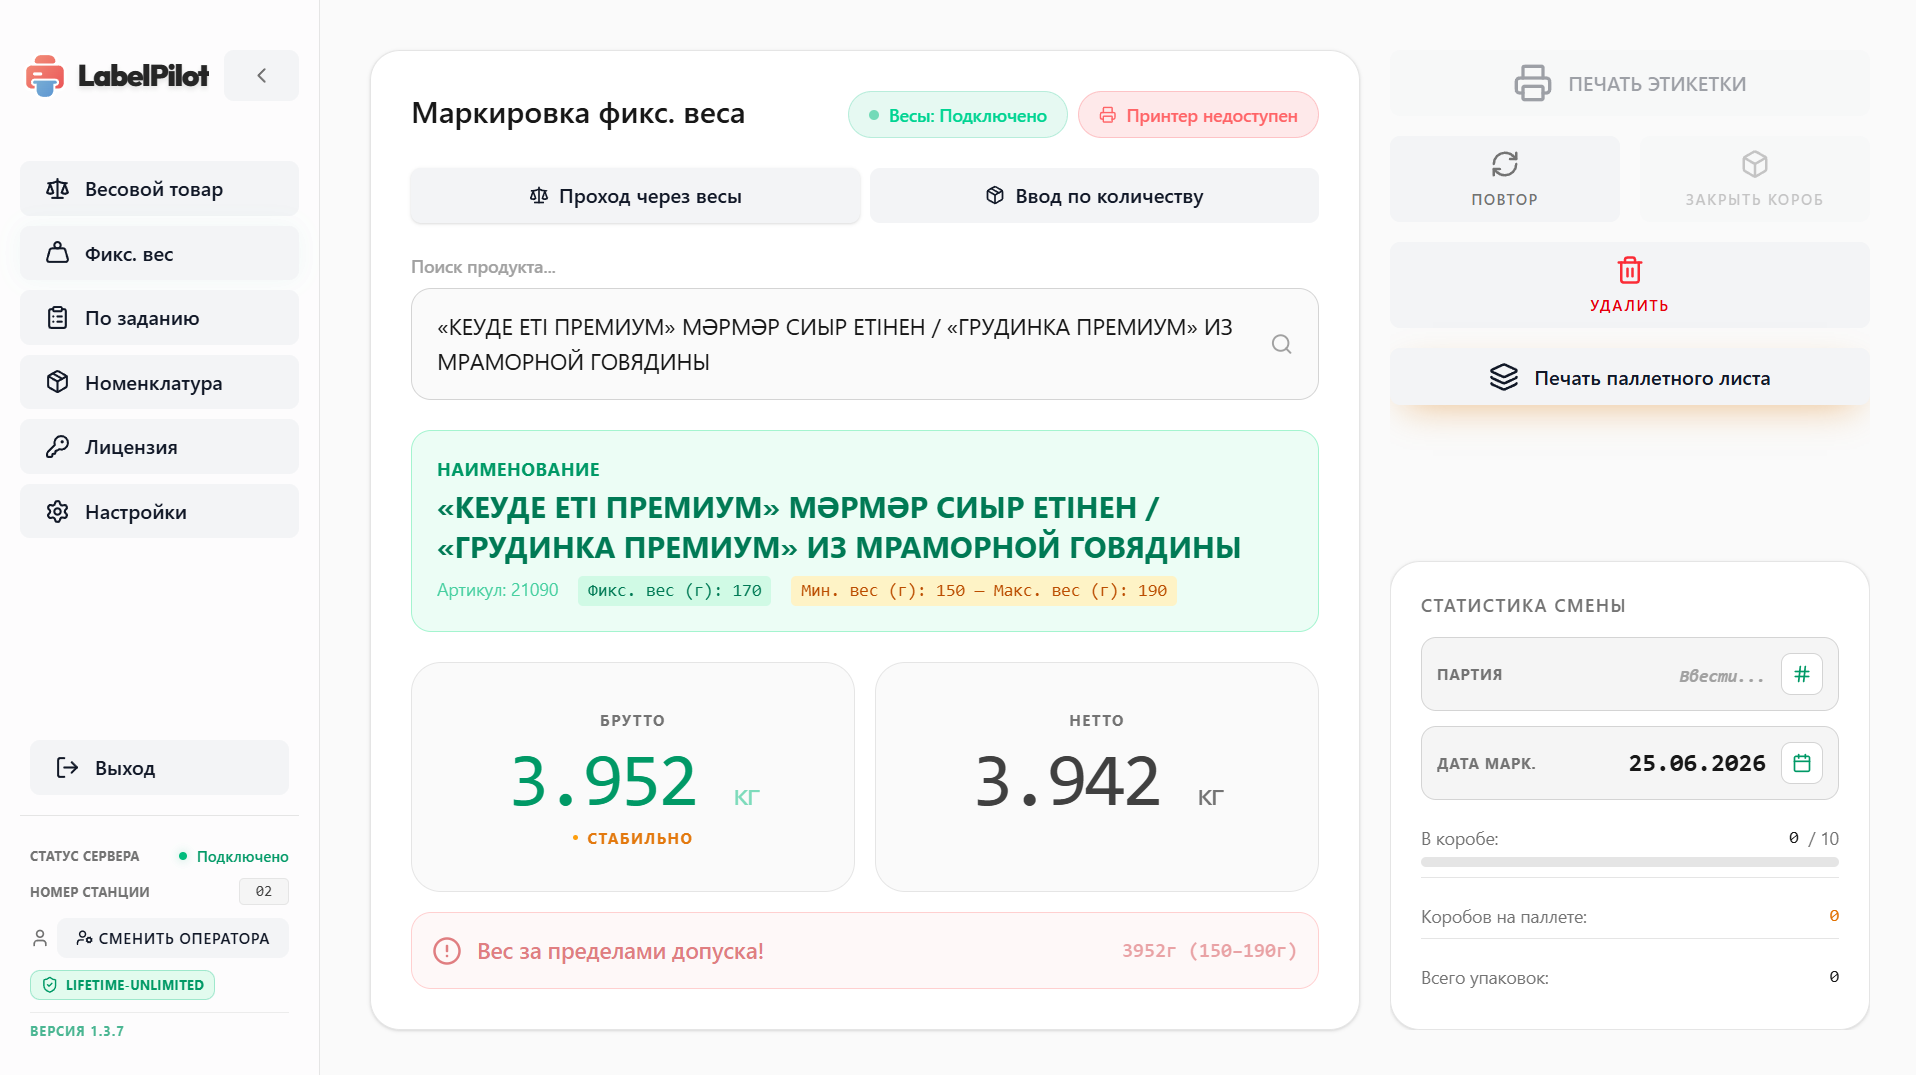The image size is (1916, 1075).
Task: Click the Коробов на паллете value
Action: coord(1833,916)
